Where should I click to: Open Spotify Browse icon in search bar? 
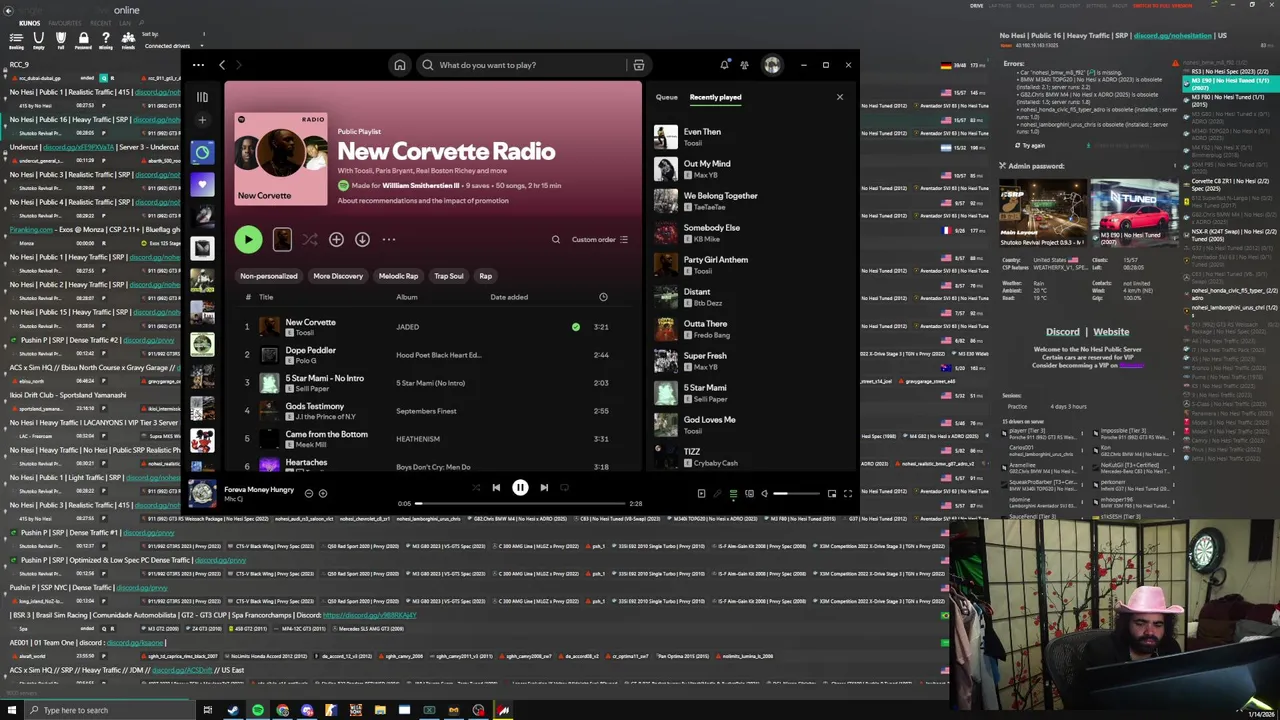[x=638, y=65]
